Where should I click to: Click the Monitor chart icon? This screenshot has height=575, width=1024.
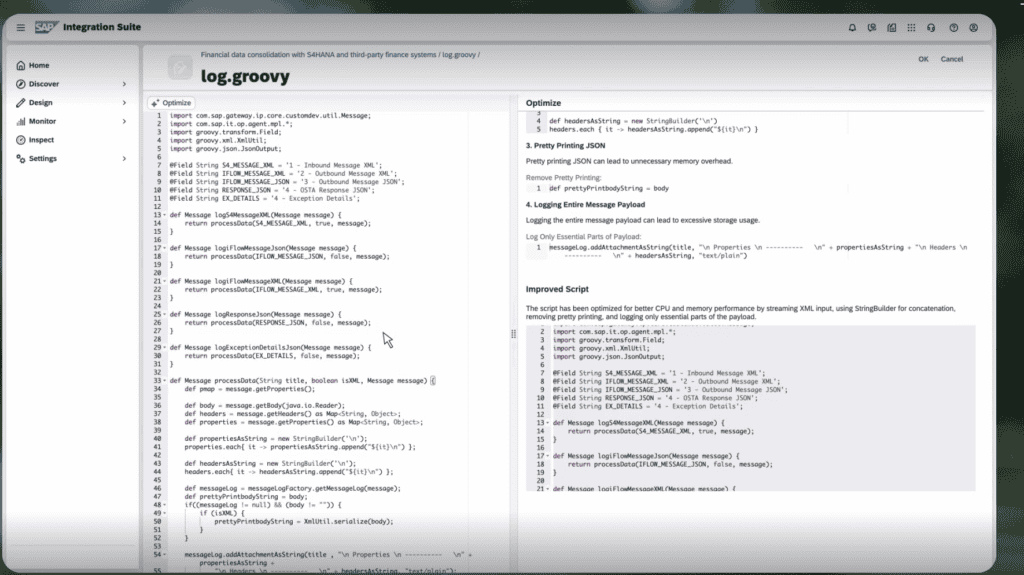pyautogui.click(x=21, y=121)
